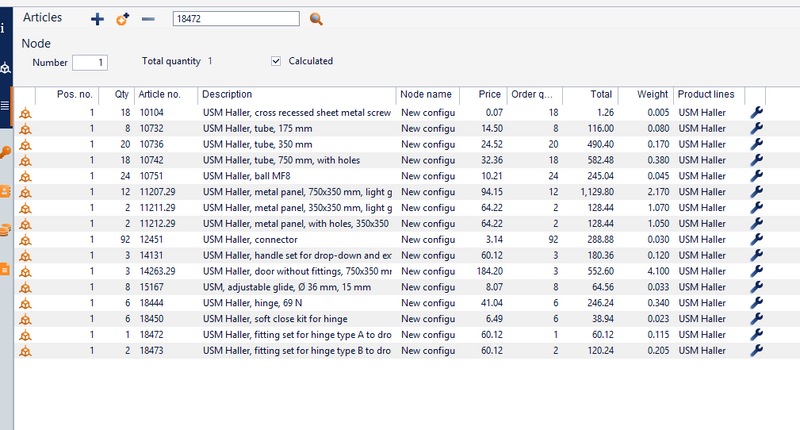Viewport: 800px width, 430px height.
Task: Open wrench settings for article 11207.29
Action: pos(756,192)
